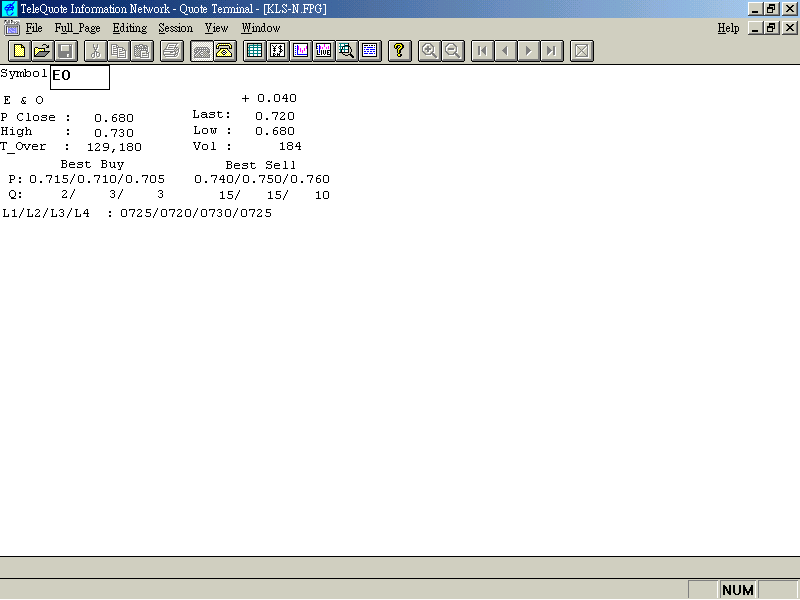The height and width of the screenshot is (600, 800).
Task: Click the Save floppy disk icon
Action: tap(66, 51)
